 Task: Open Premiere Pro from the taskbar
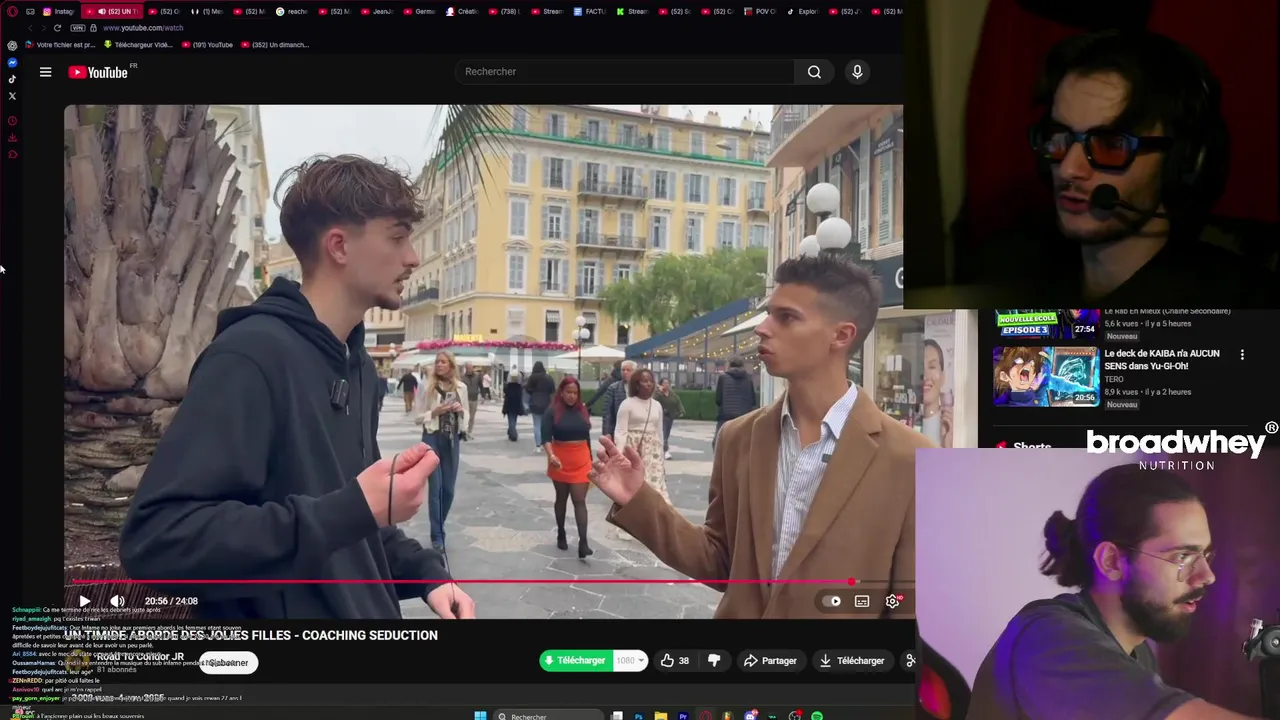point(683,716)
